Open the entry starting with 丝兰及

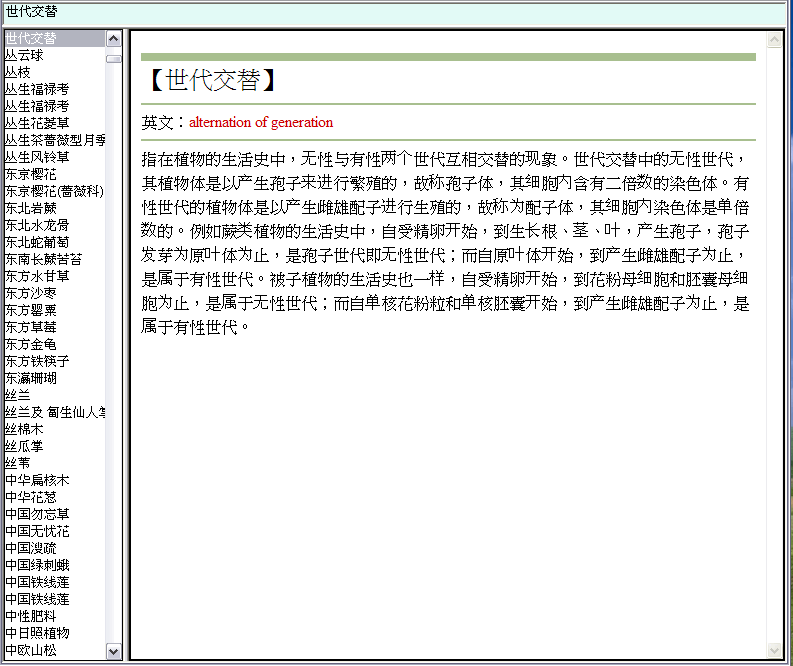click(55, 413)
